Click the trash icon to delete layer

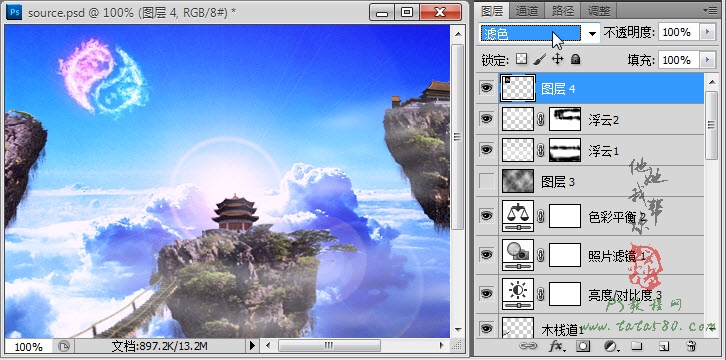(691, 346)
